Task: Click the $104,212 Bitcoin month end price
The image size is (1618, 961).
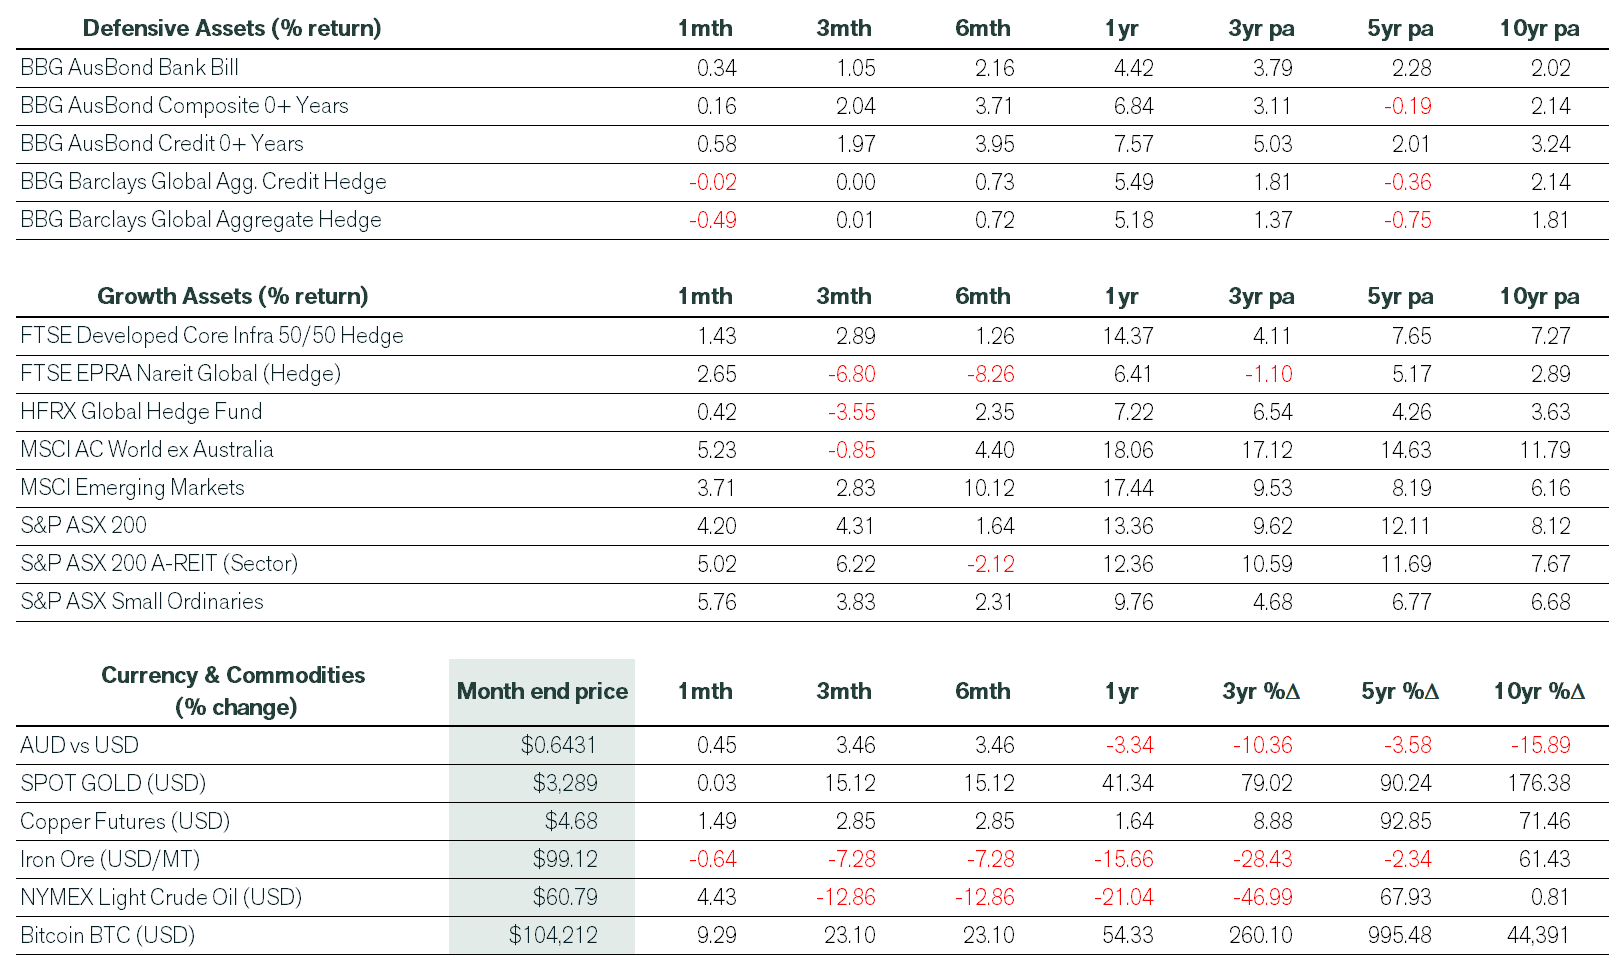Action: [553, 935]
